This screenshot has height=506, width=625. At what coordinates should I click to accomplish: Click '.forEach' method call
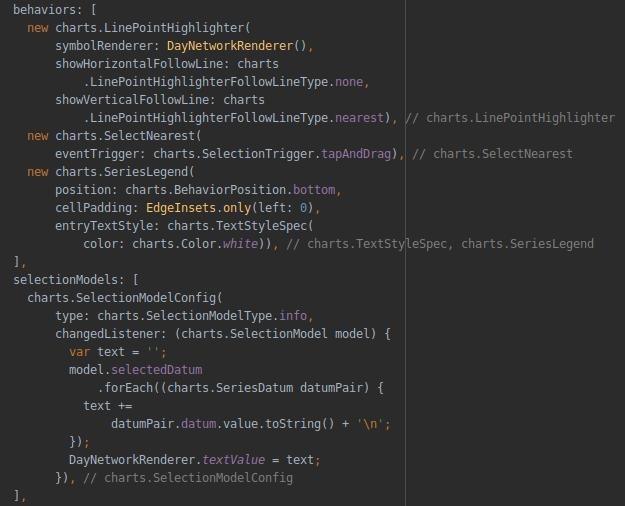(x=125, y=388)
